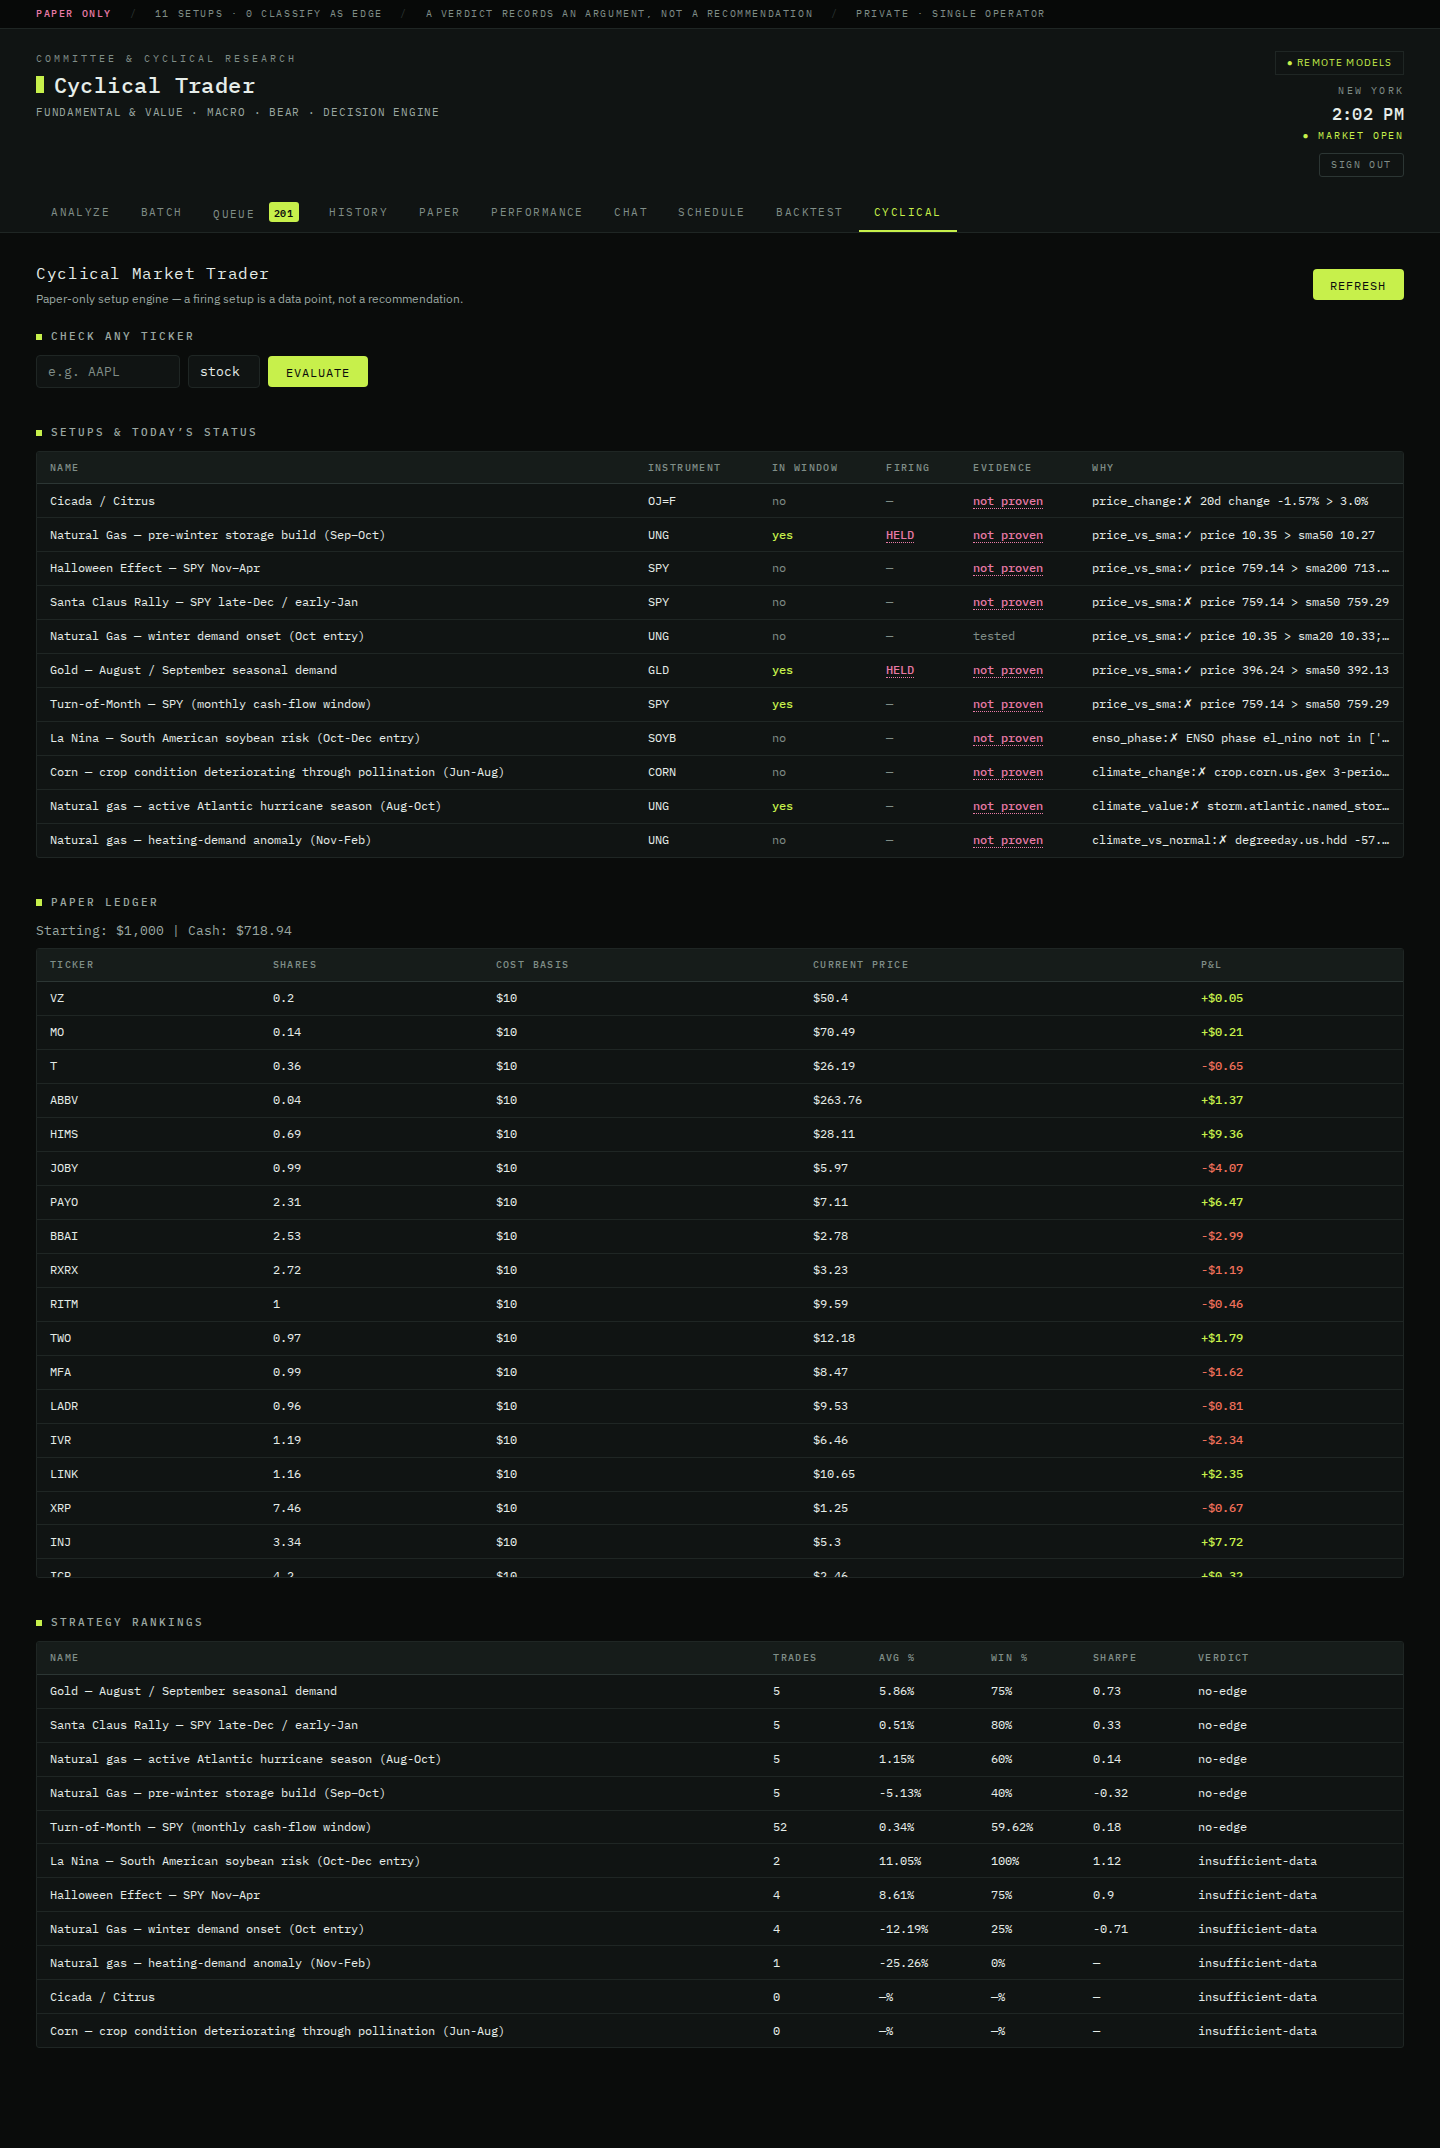Screen dimensions: 1440x2148
Task: Open the Backtest tab
Action: tap(809, 212)
